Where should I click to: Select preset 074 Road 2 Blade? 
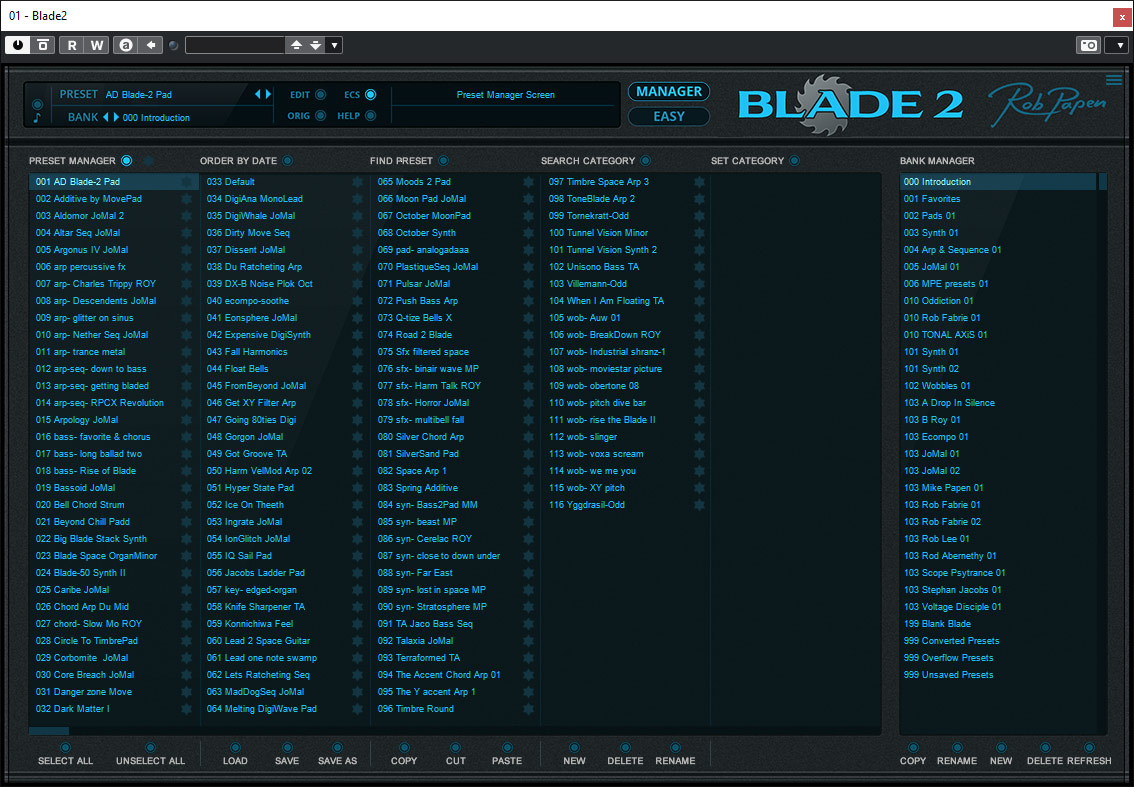click(x=414, y=335)
